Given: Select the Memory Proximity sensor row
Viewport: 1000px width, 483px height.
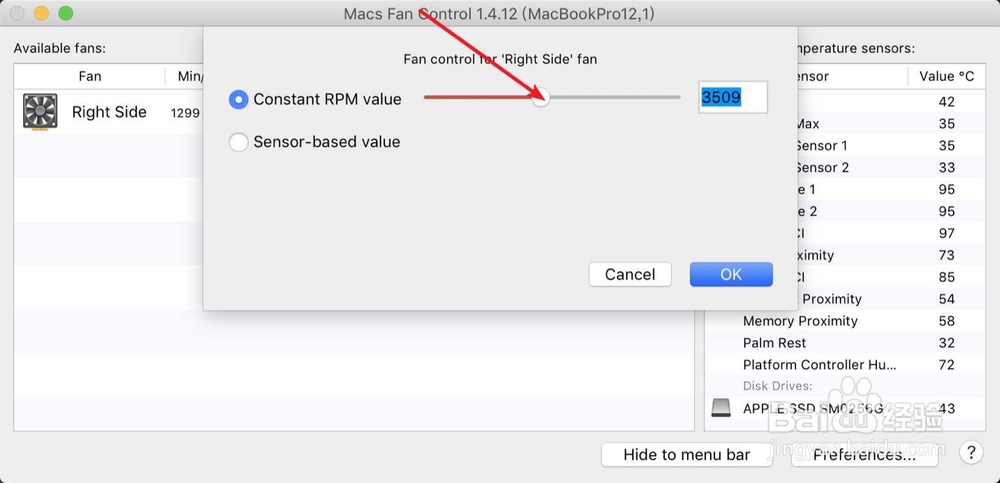Looking at the screenshot, I should click(845, 321).
